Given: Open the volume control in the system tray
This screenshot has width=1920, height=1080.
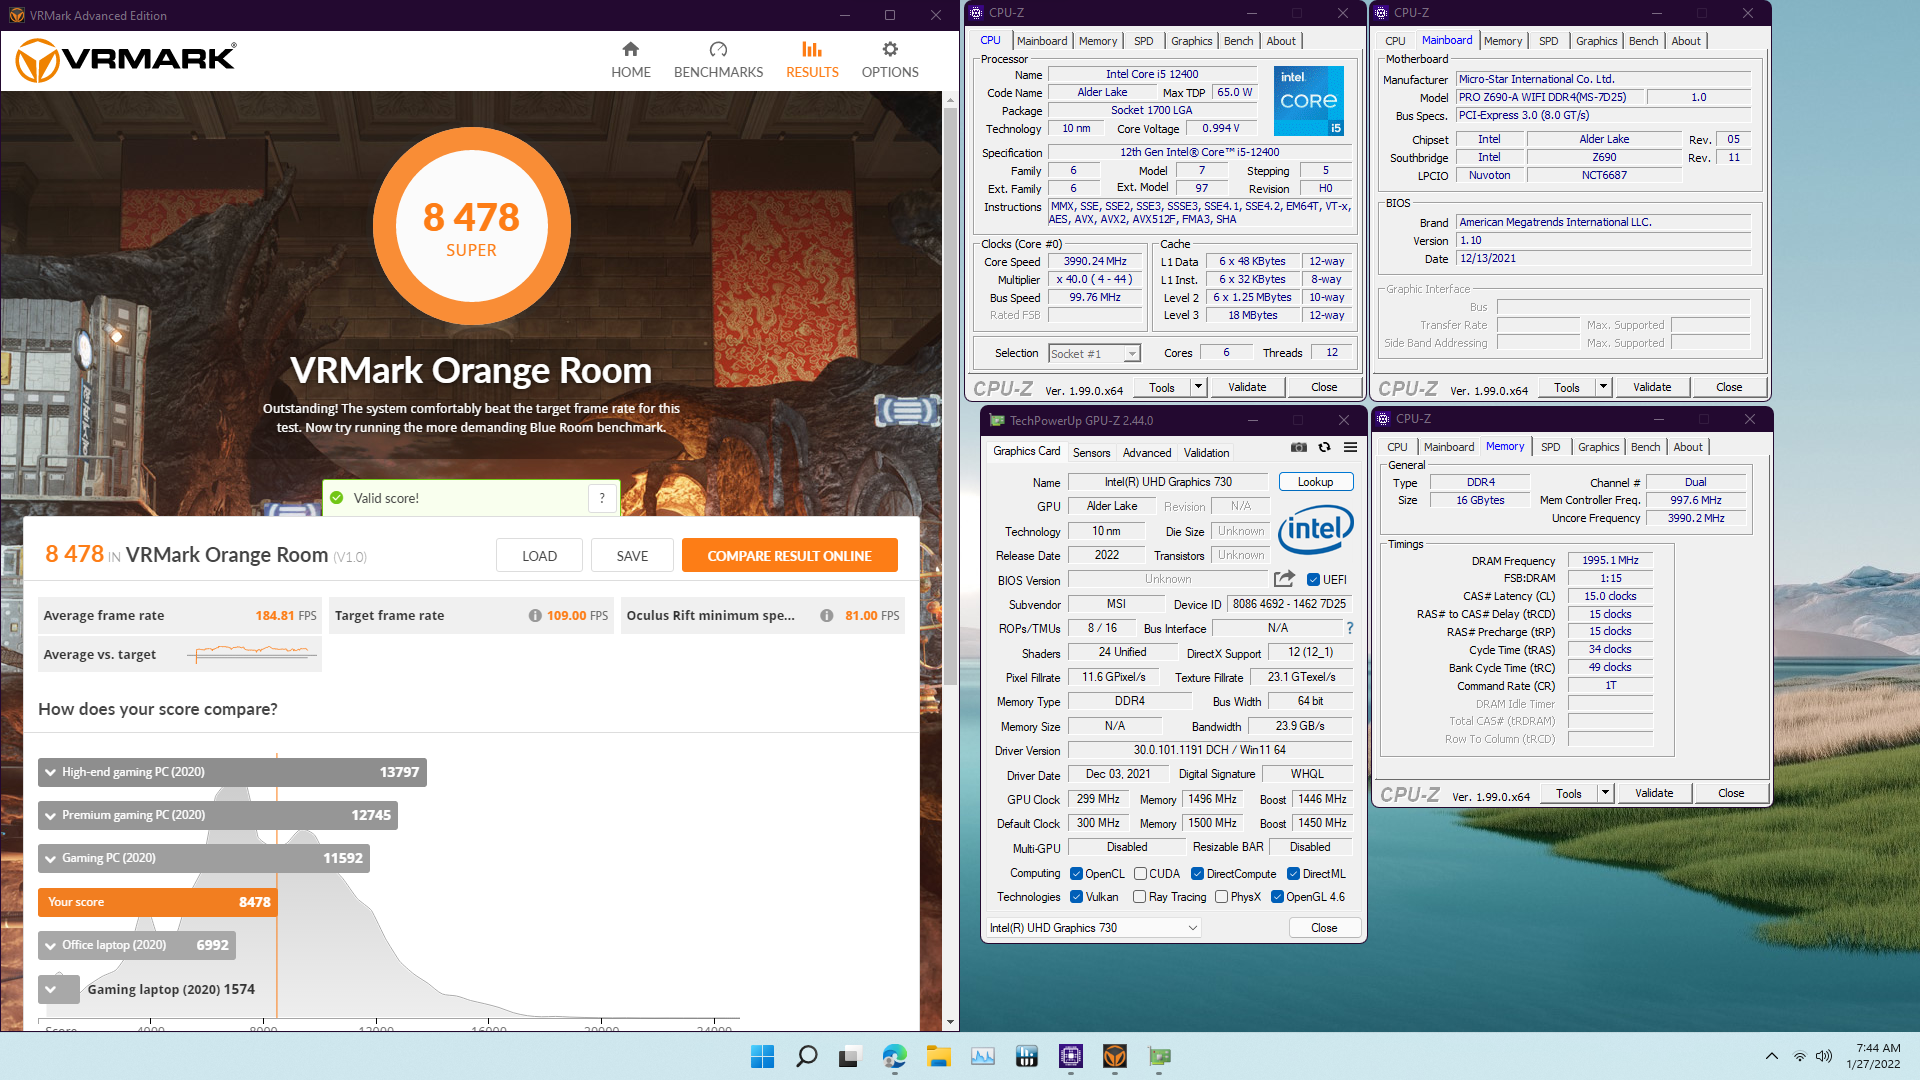Looking at the screenshot, I should 1823,1056.
